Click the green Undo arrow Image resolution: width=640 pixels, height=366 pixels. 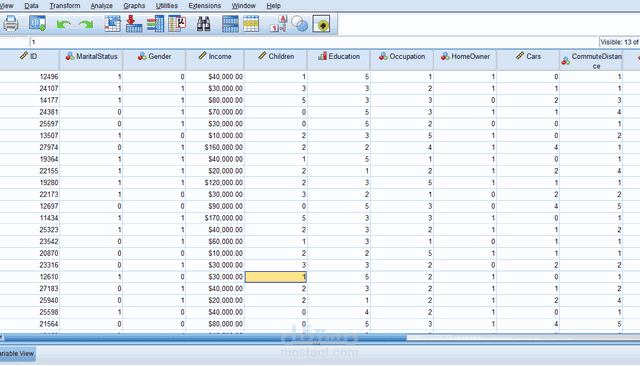pyautogui.click(x=64, y=24)
